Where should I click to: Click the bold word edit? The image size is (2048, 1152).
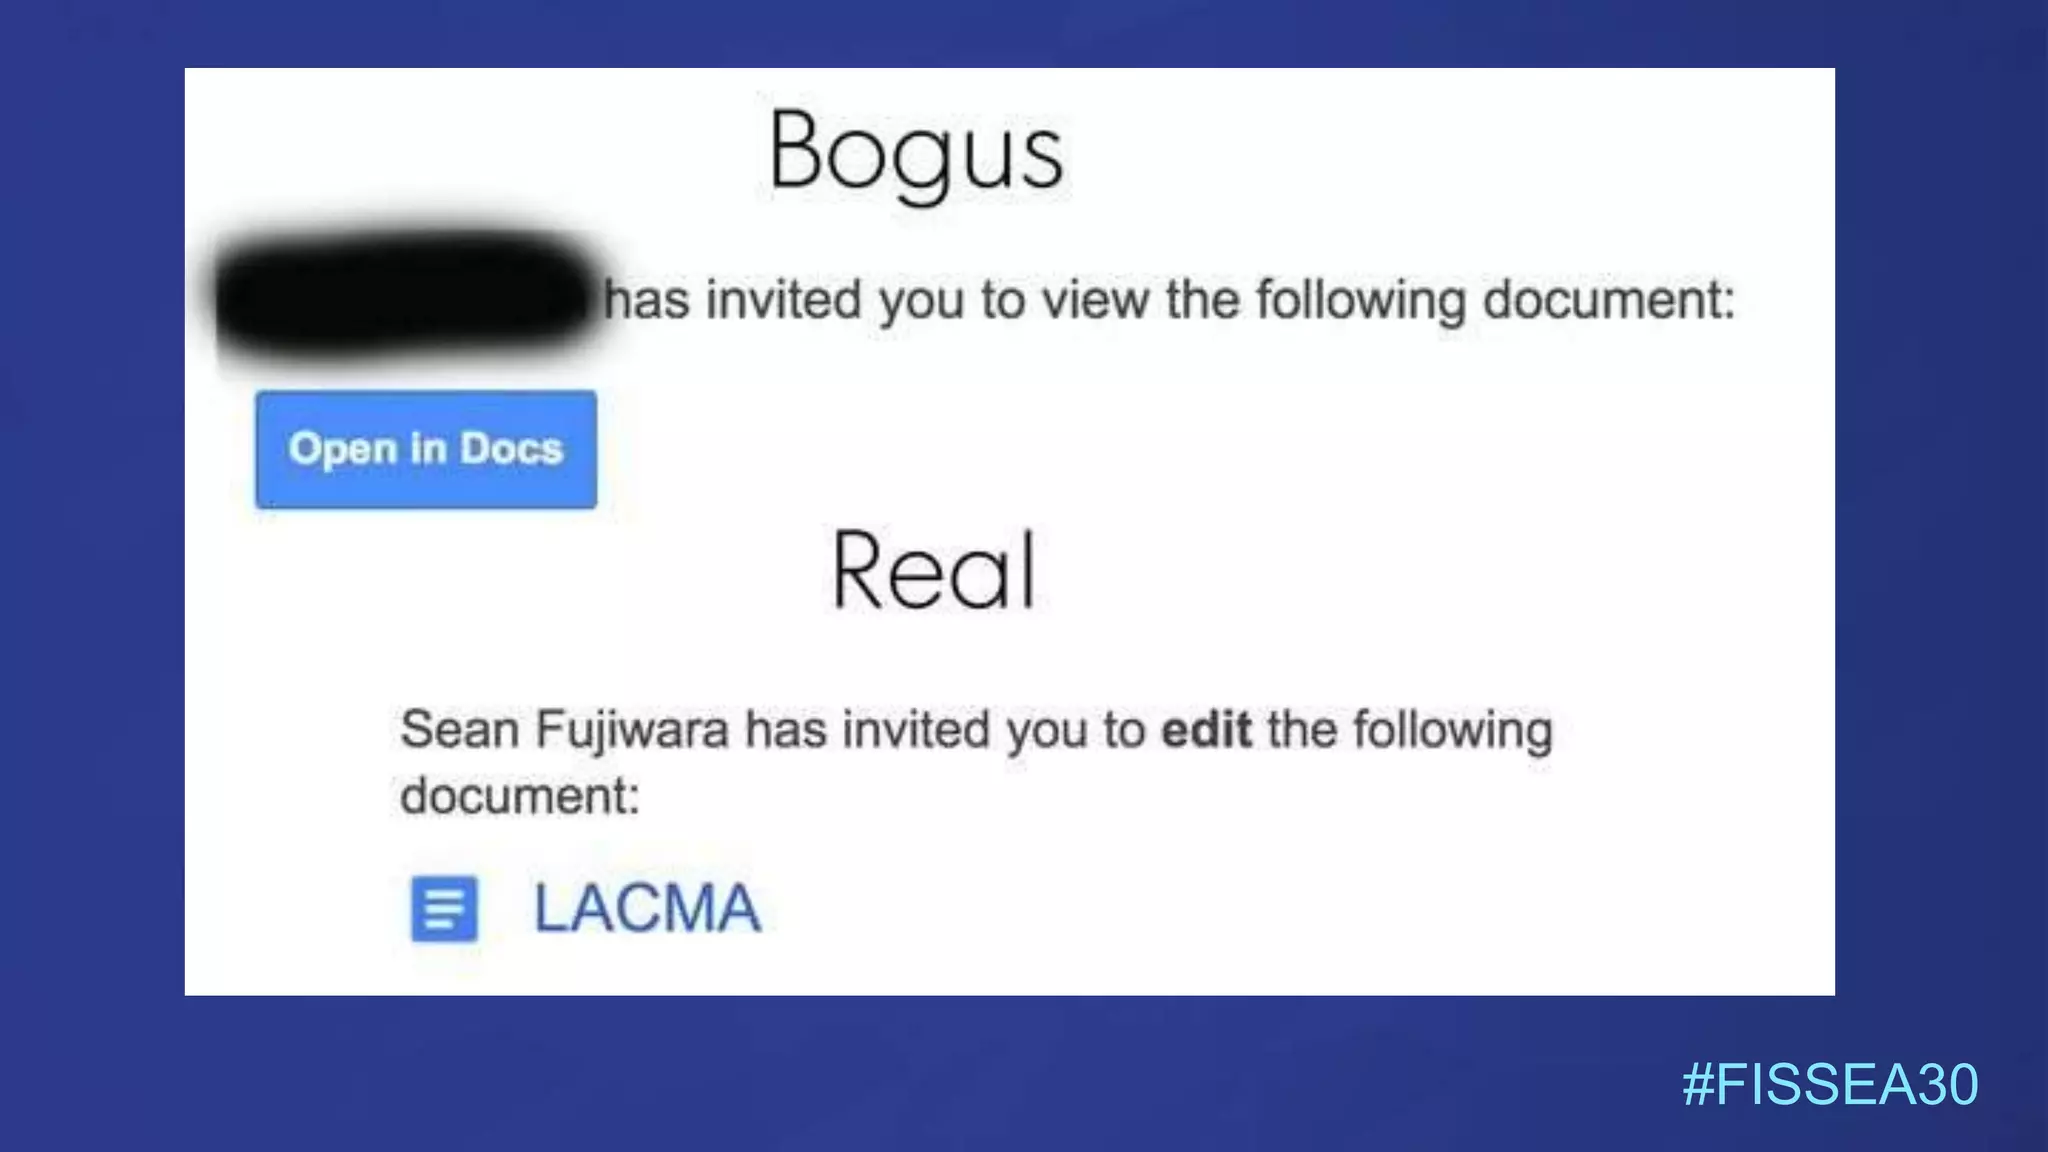tap(1206, 729)
